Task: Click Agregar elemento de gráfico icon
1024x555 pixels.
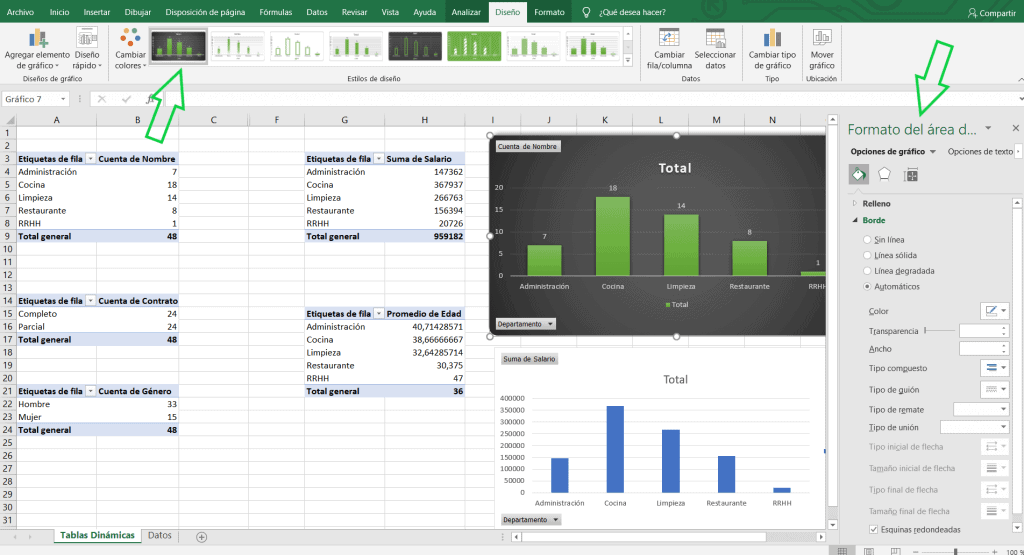Action: pos(37,39)
